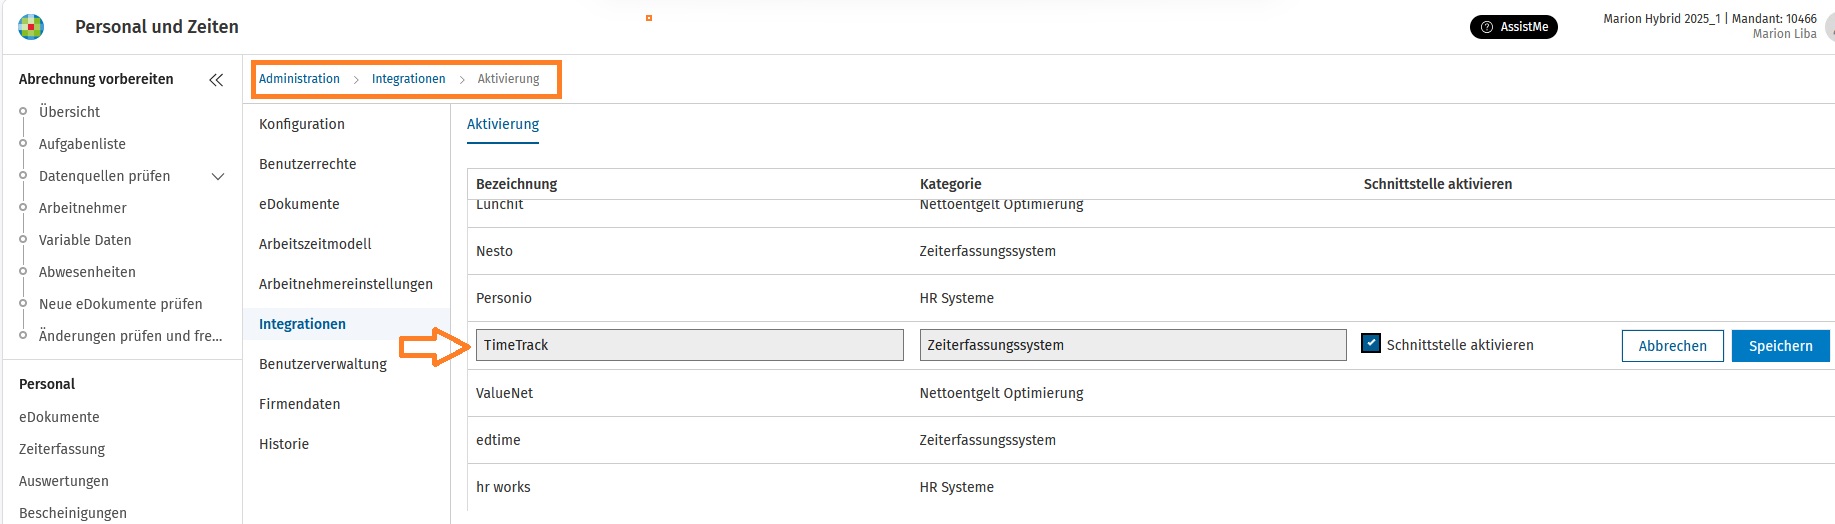The image size is (1835, 524).
Task: Open Benutzerverwaltung in the admin menu
Action: [x=323, y=364]
